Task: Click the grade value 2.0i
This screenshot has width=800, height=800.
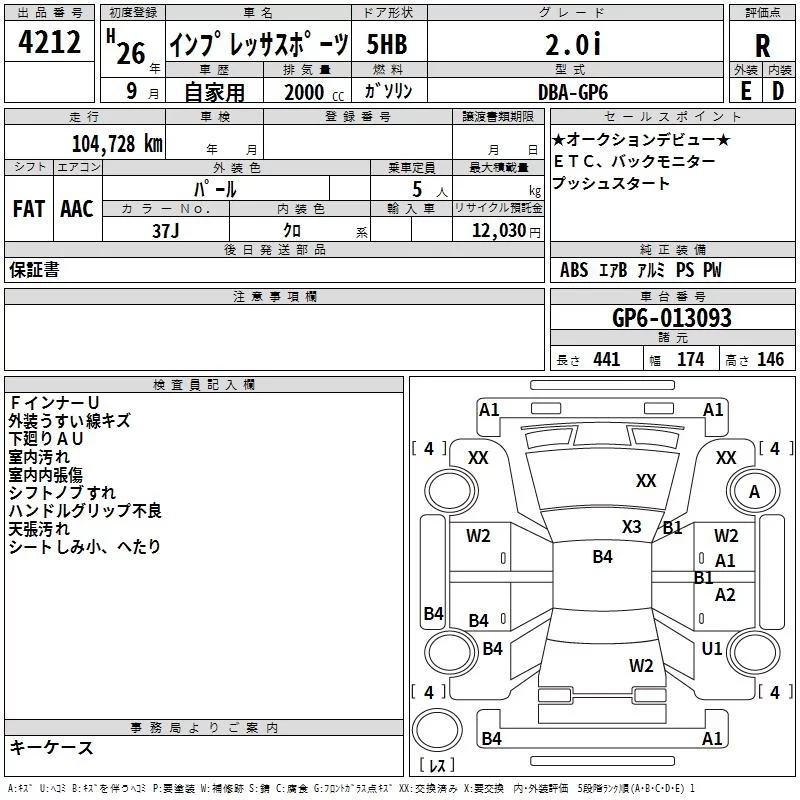Action: click(x=573, y=44)
